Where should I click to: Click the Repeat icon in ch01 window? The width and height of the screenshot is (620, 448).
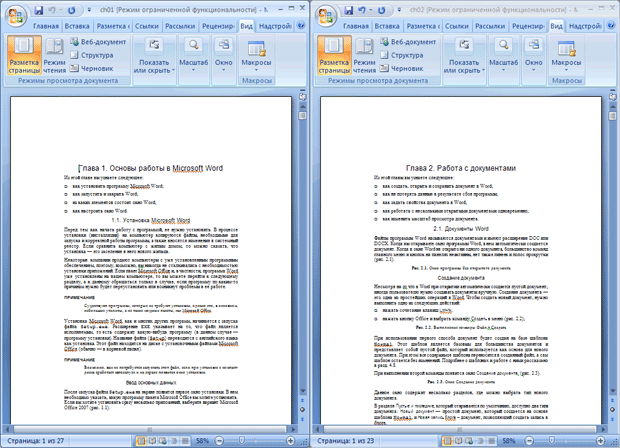[72, 10]
